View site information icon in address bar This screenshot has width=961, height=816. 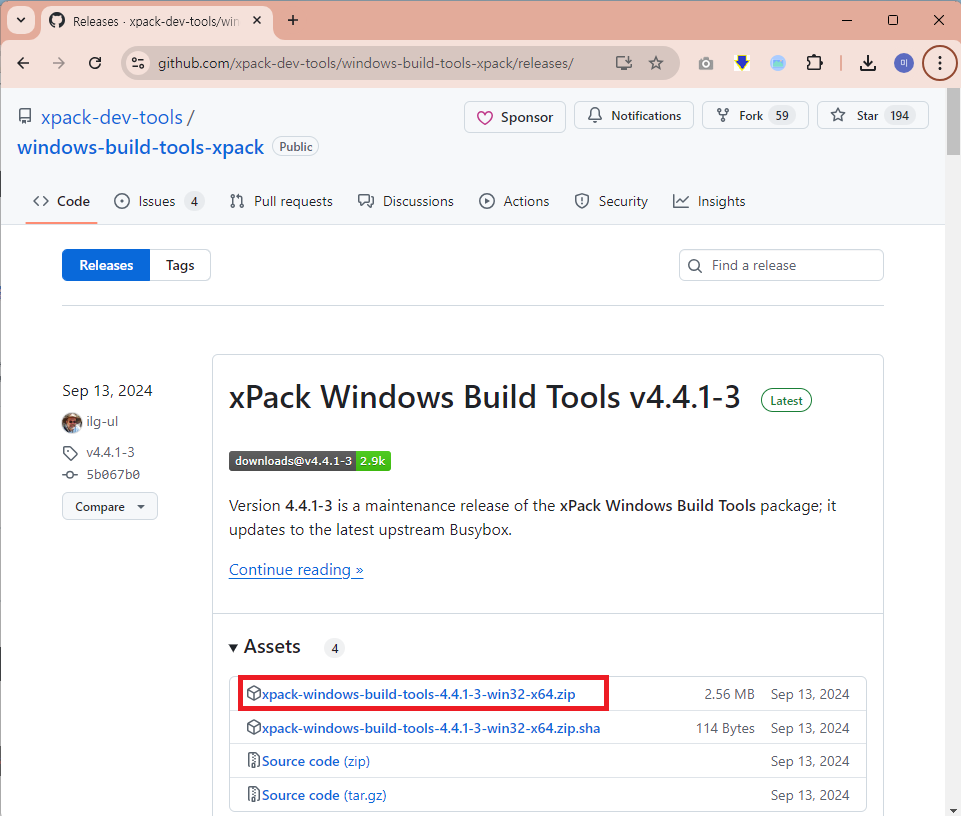[139, 63]
